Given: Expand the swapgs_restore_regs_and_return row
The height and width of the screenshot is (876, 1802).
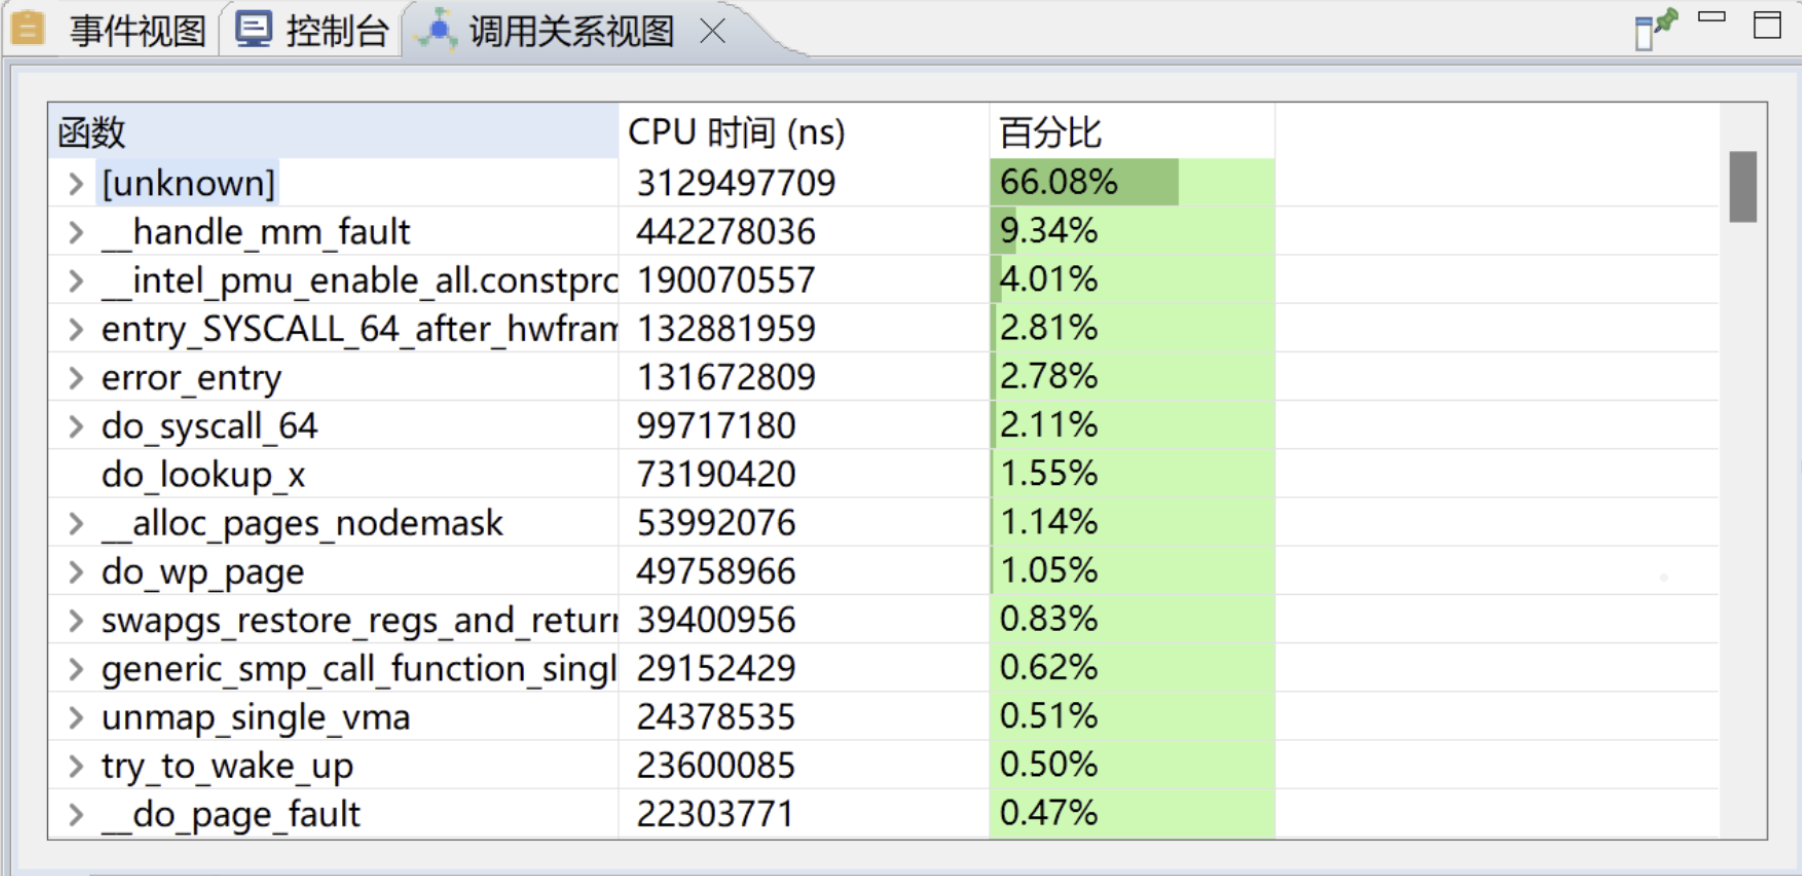Looking at the screenshot, I should 75,620.
